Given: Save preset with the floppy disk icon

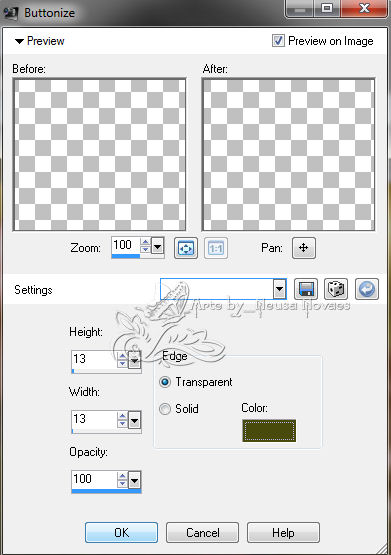Looking at the screenshot, I should [306, 290].
